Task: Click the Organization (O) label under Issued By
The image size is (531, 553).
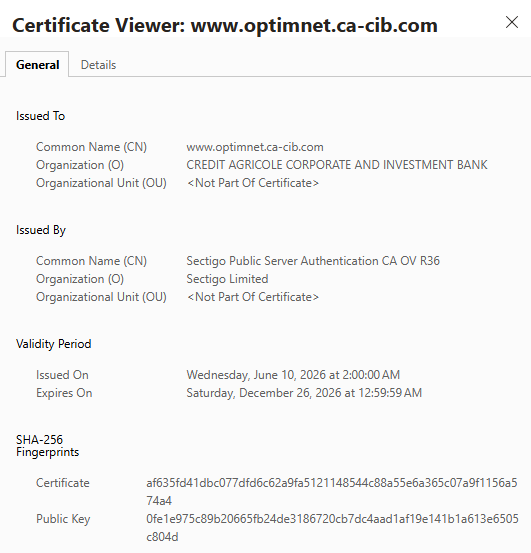Action: [x=80, y=279]
